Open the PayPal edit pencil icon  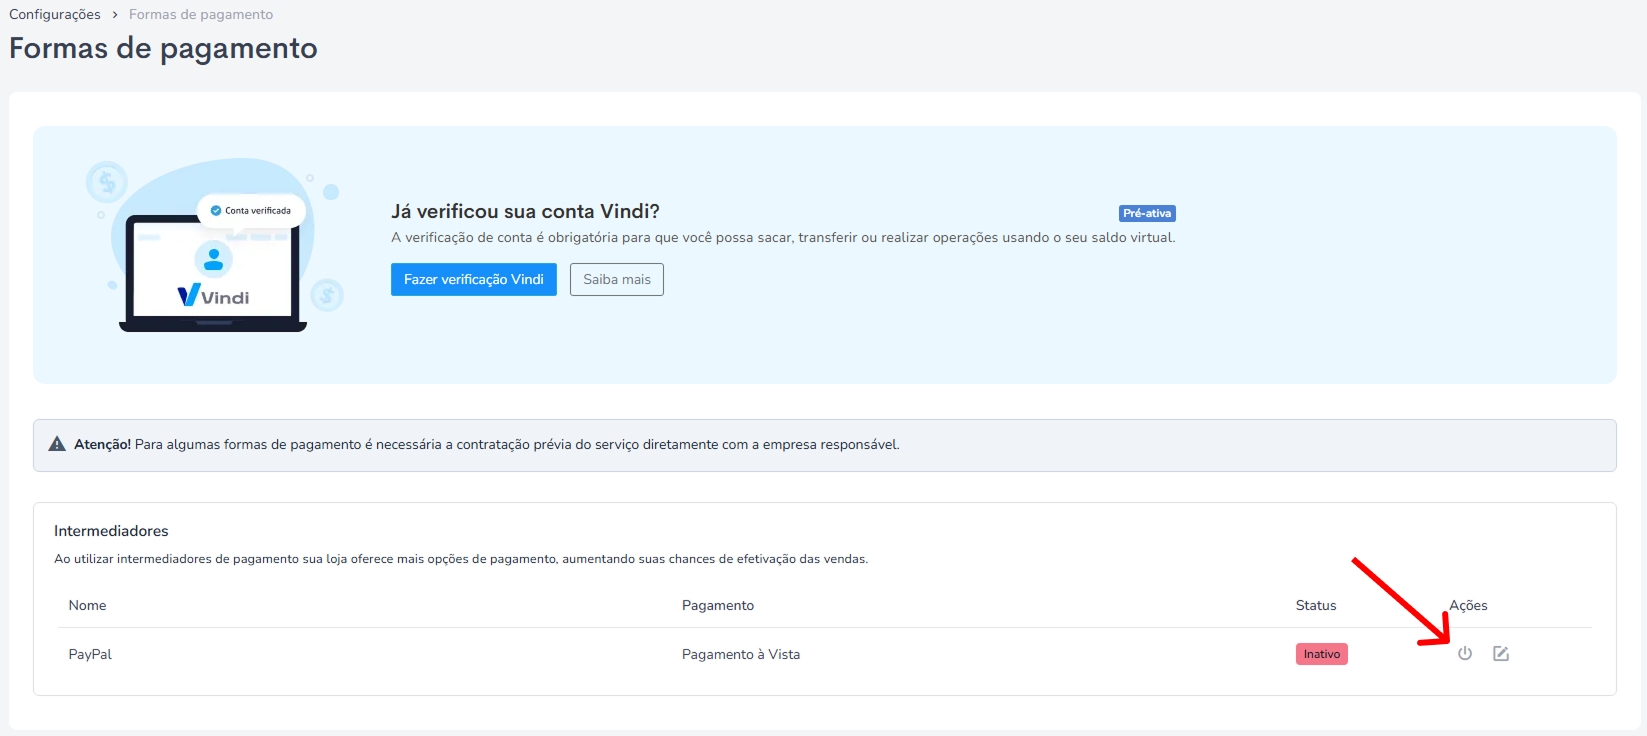pyautogui.click(x=1501, y=654)
